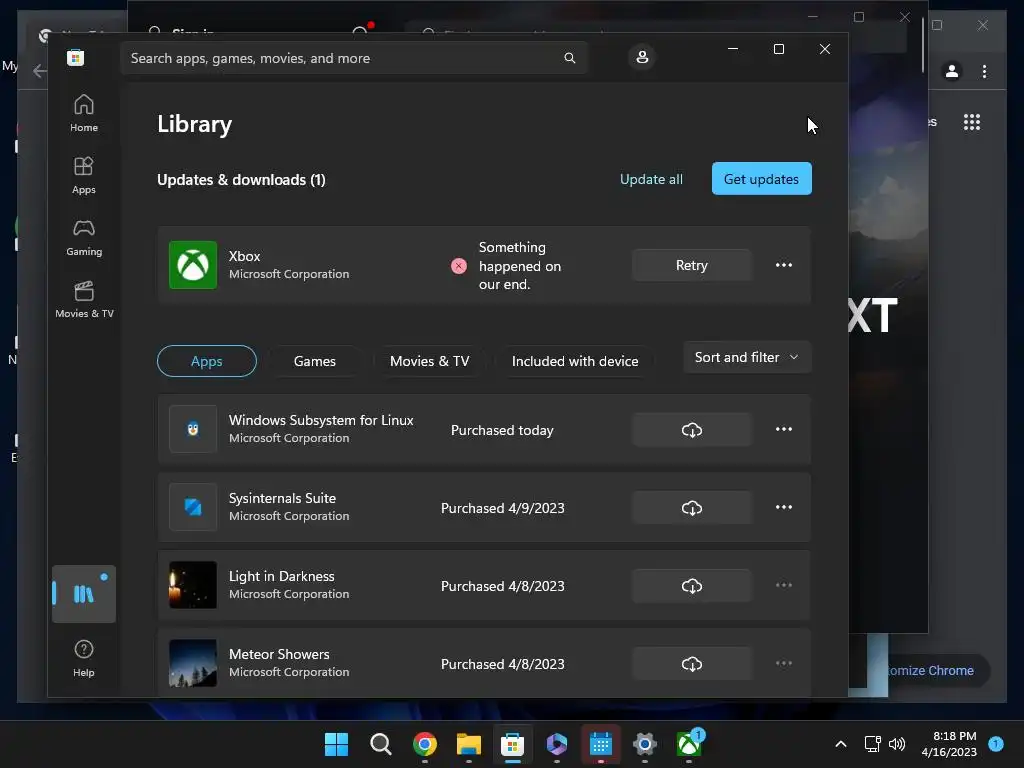Open Movies & TV section in sidebar
The image size is (1024, 768).
click(x=84, y=299)
